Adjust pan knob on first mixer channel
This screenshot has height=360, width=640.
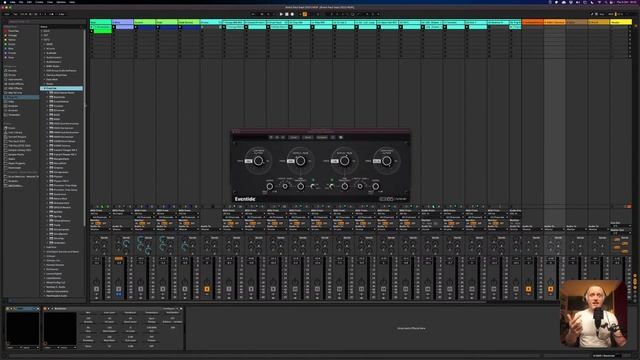click(96, 282)
